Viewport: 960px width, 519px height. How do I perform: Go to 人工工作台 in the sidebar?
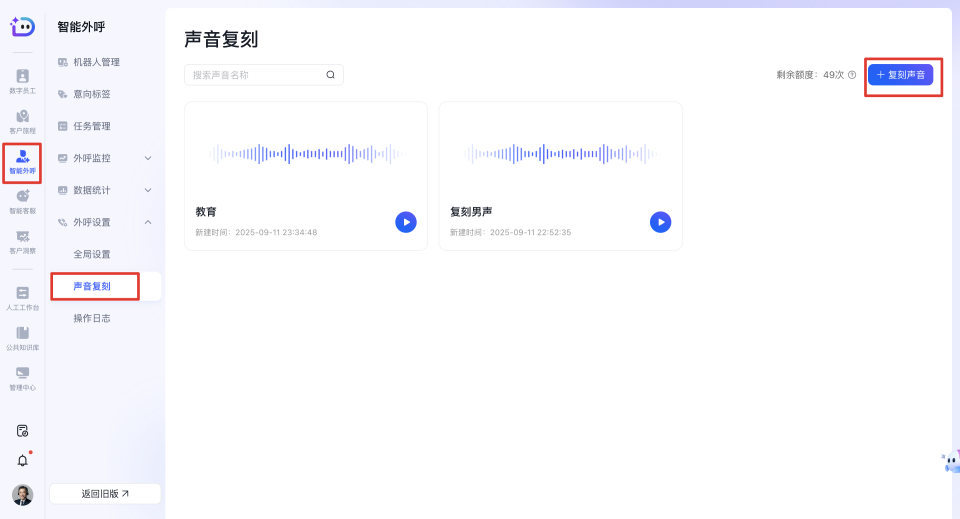tap(22, 298)
